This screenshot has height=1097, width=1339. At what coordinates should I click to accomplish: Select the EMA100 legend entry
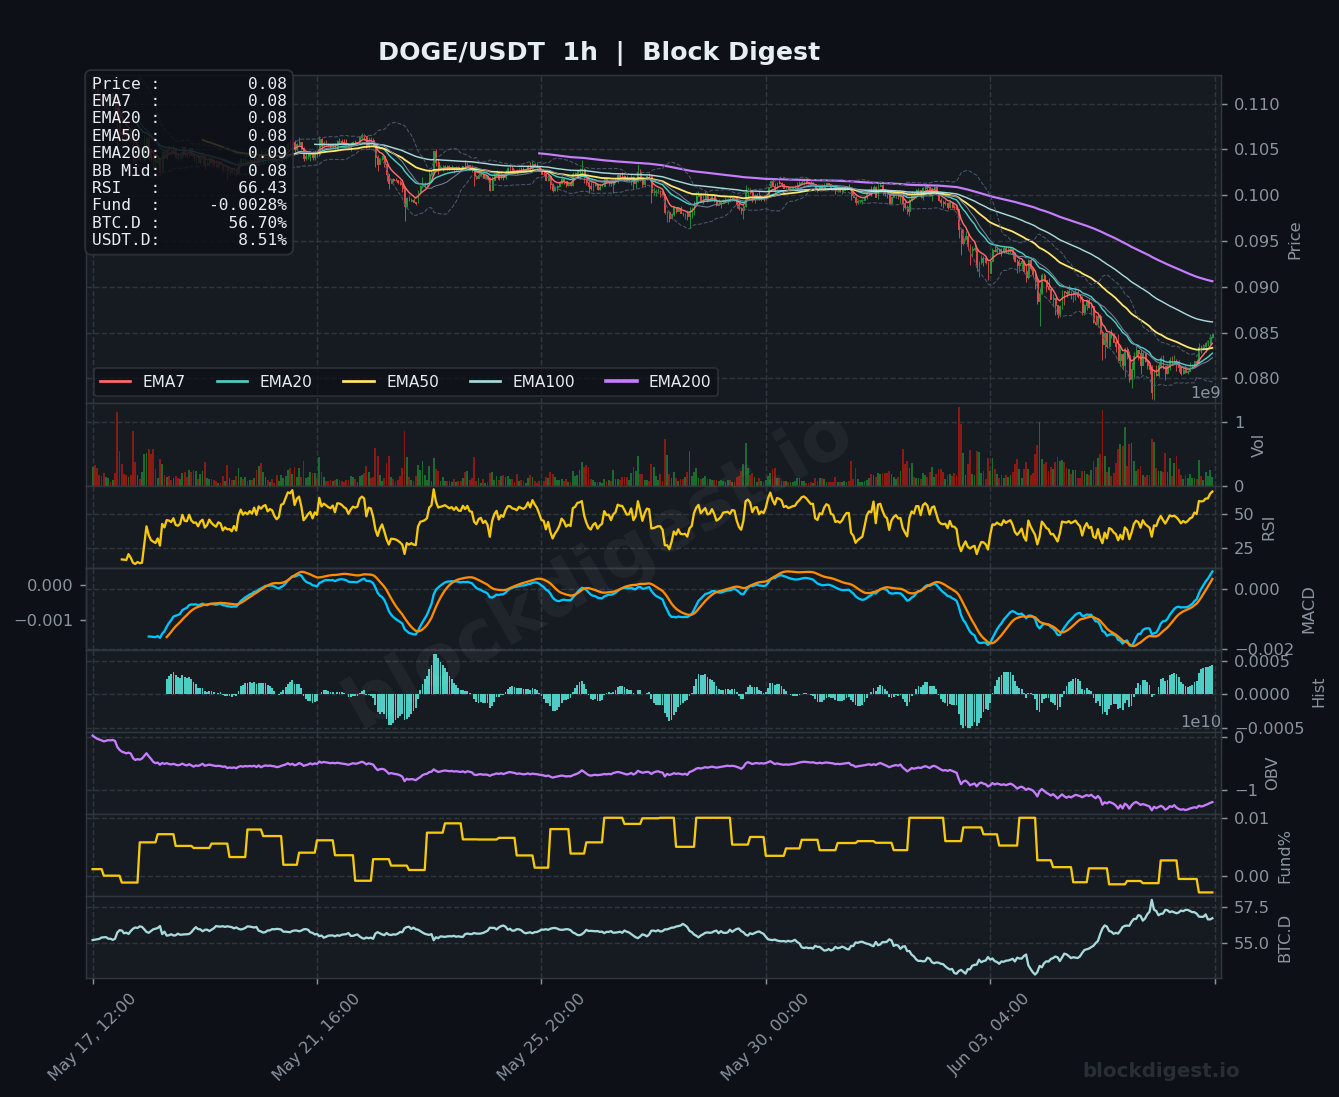pyautogui.click(x=522, y=382)
